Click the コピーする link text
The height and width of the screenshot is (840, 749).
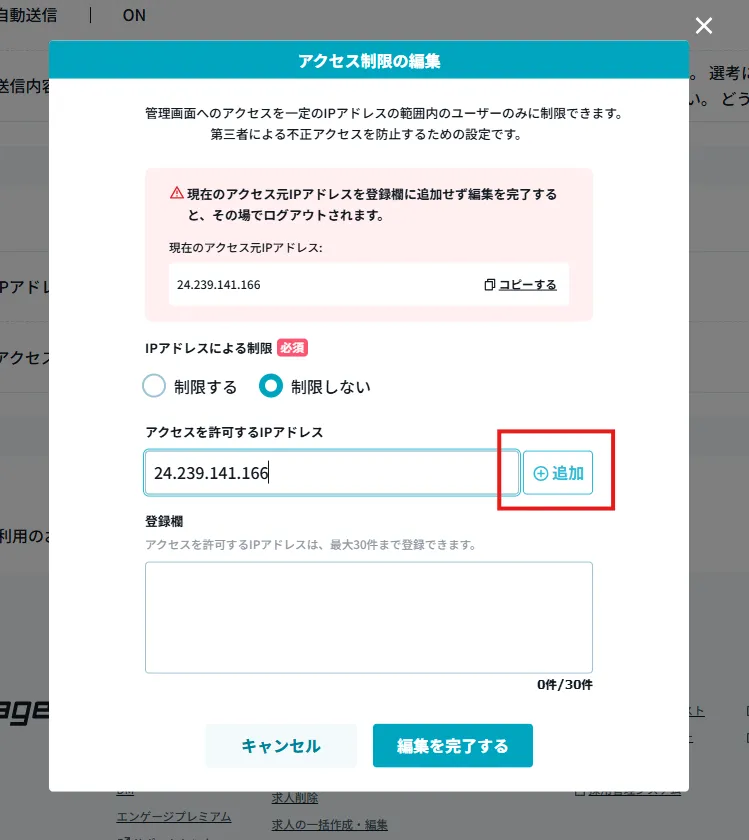pos(528,284)
